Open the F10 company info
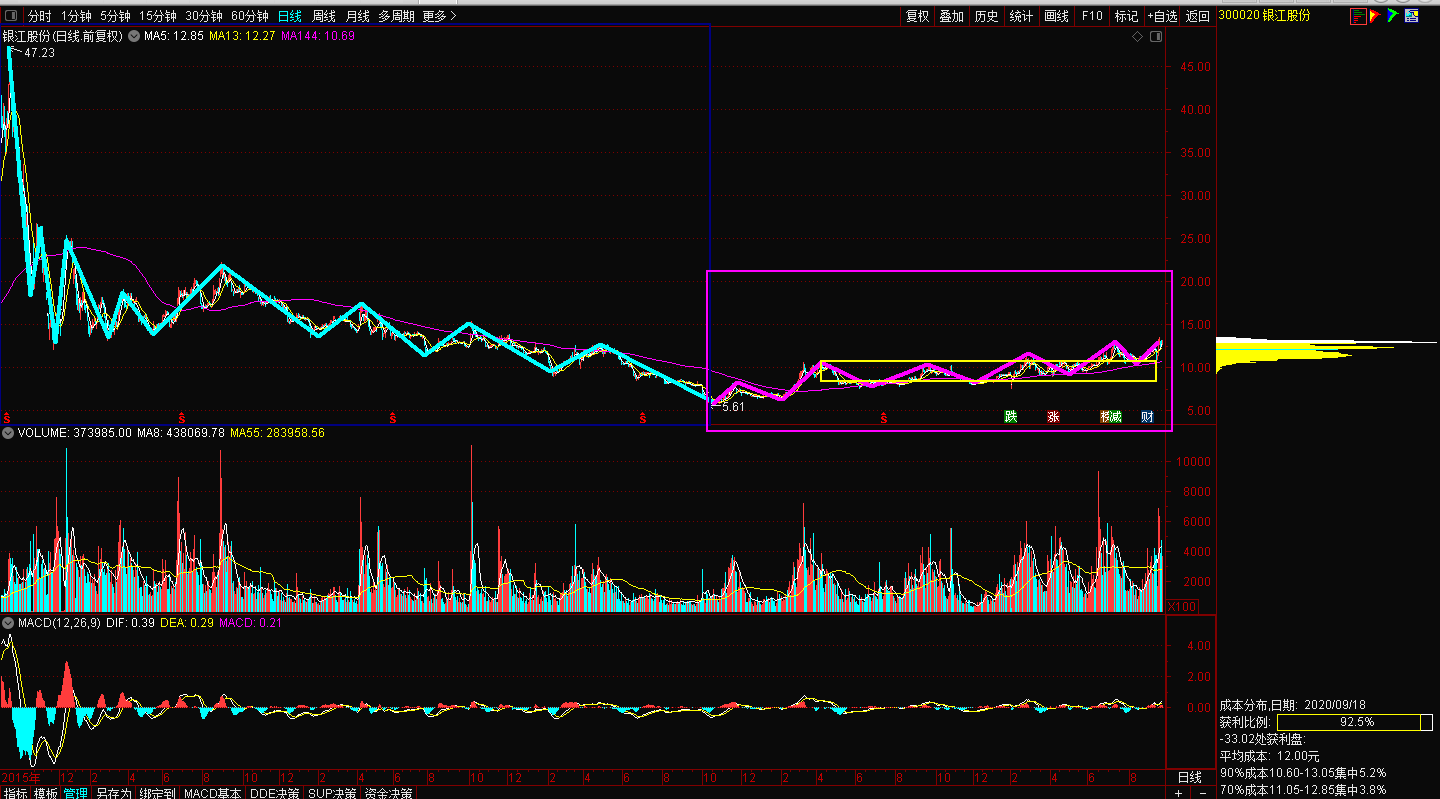 click(x=1092, y=16)
